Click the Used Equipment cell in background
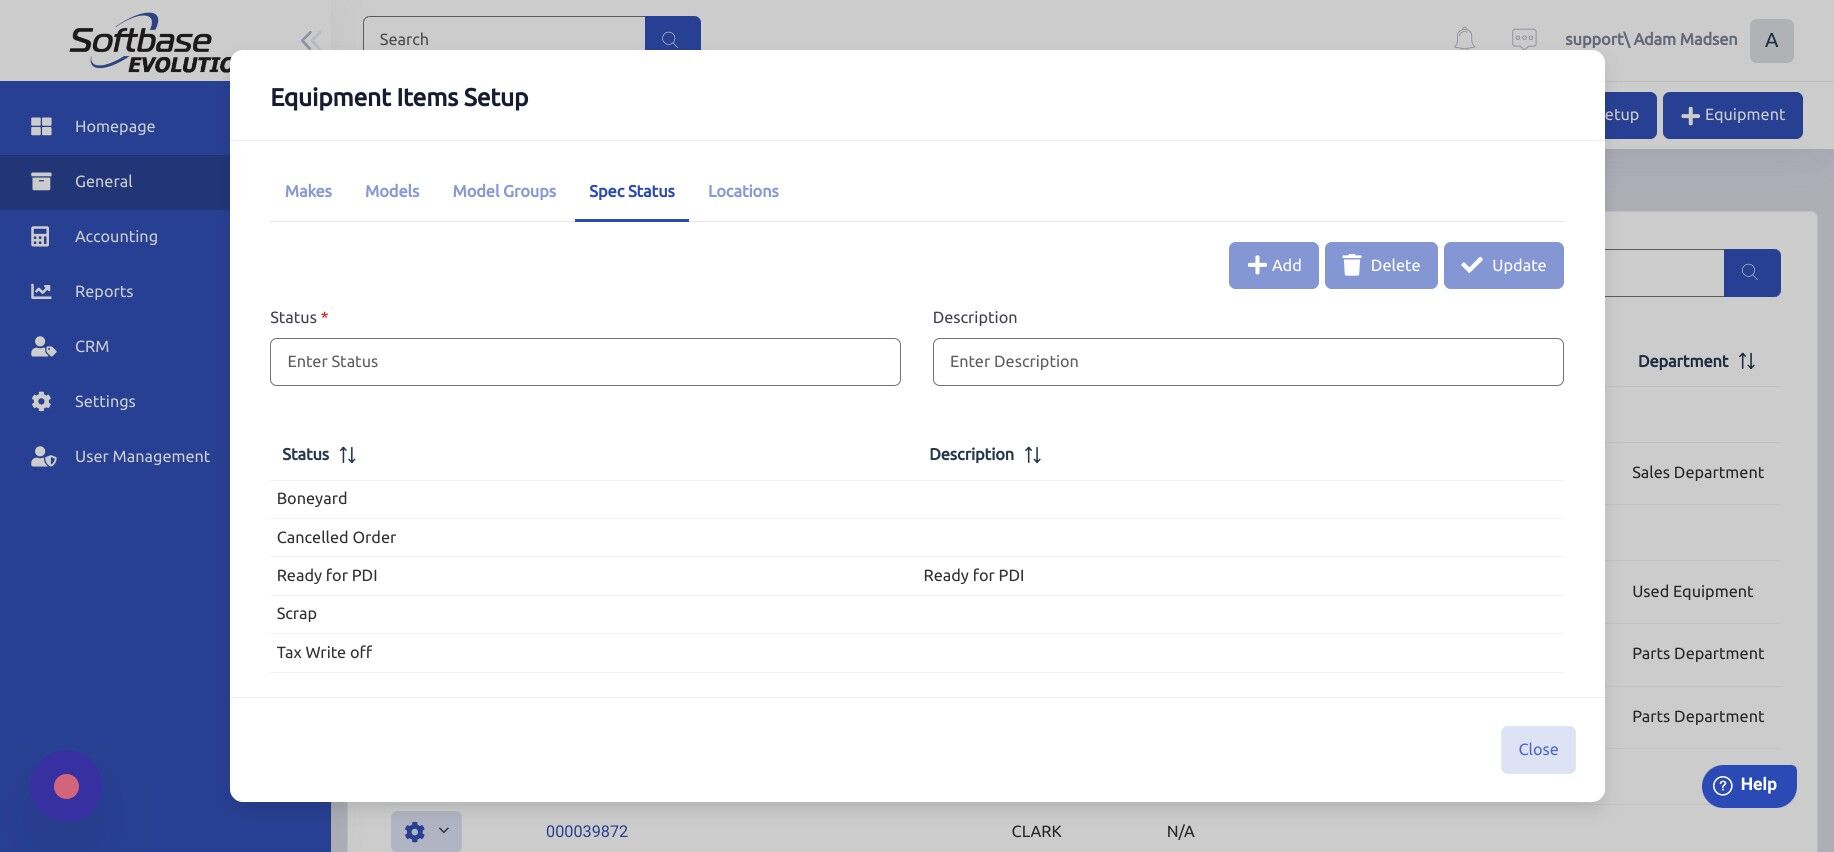This screenshot has width=1834, height=852. point(1692,591)
